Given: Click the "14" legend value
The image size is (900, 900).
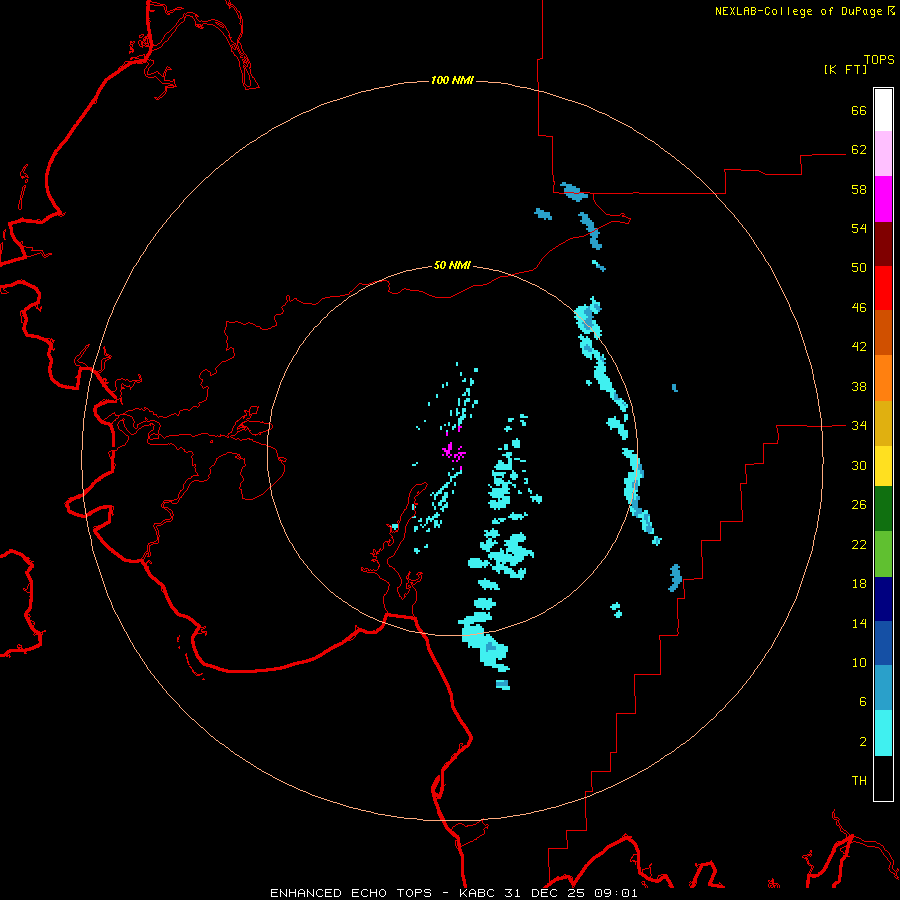Looking at the screenshot, I should click(859, 623).
